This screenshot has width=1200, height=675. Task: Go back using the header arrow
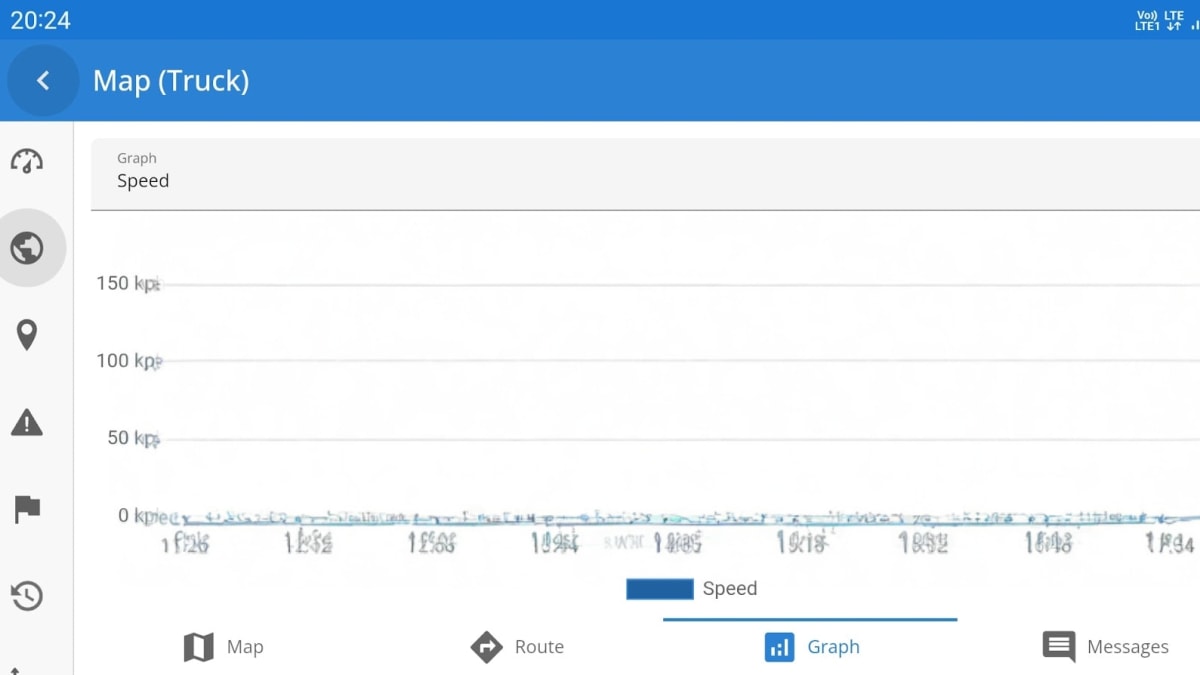pyautogui.click(x=43, y=81)
